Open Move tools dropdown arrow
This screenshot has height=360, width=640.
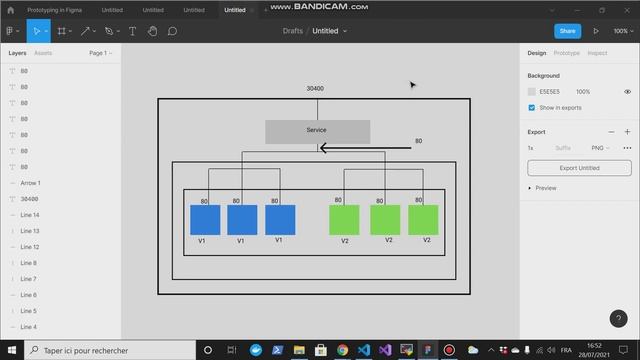(x=46, y=31)
